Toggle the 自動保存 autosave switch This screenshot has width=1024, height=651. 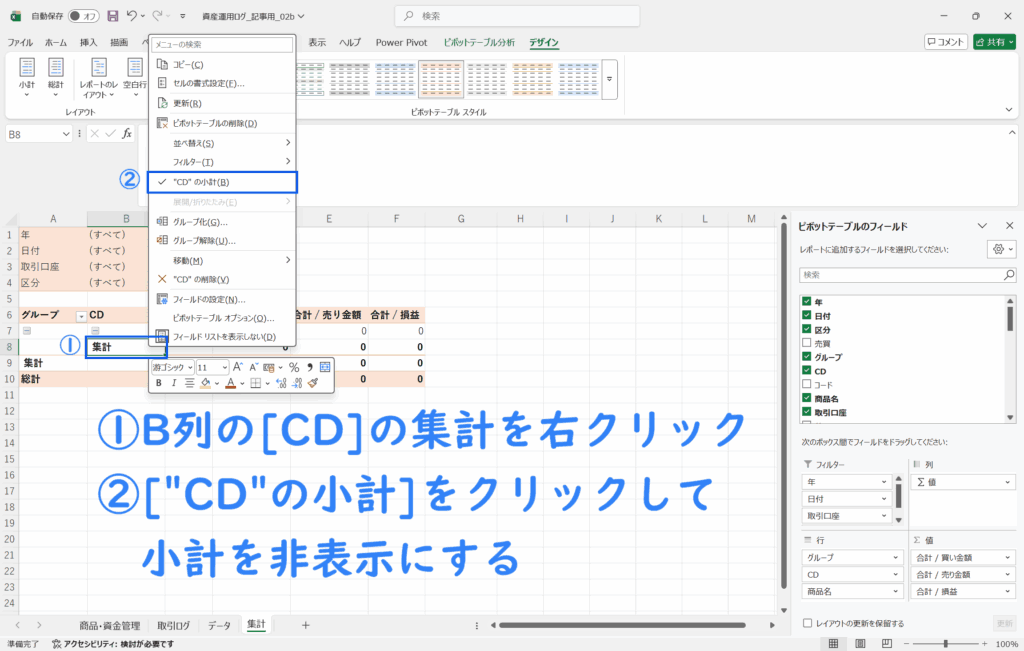point(83,17)
